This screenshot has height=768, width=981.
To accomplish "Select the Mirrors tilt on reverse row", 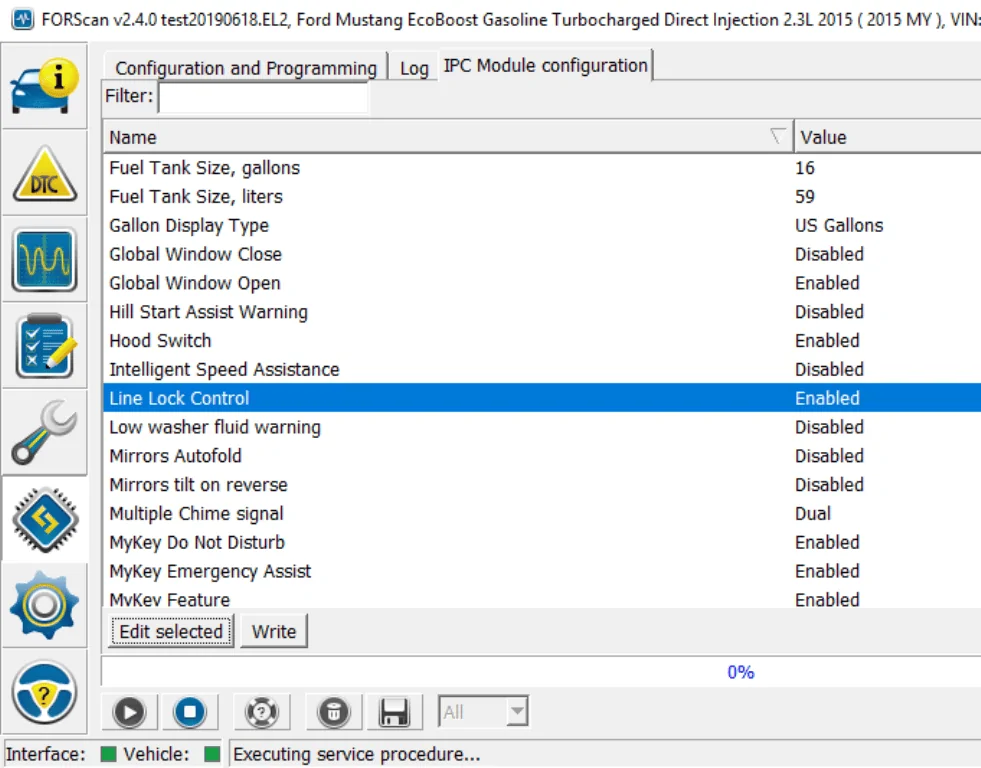I will pyautogui.click(x=542, y=484).
